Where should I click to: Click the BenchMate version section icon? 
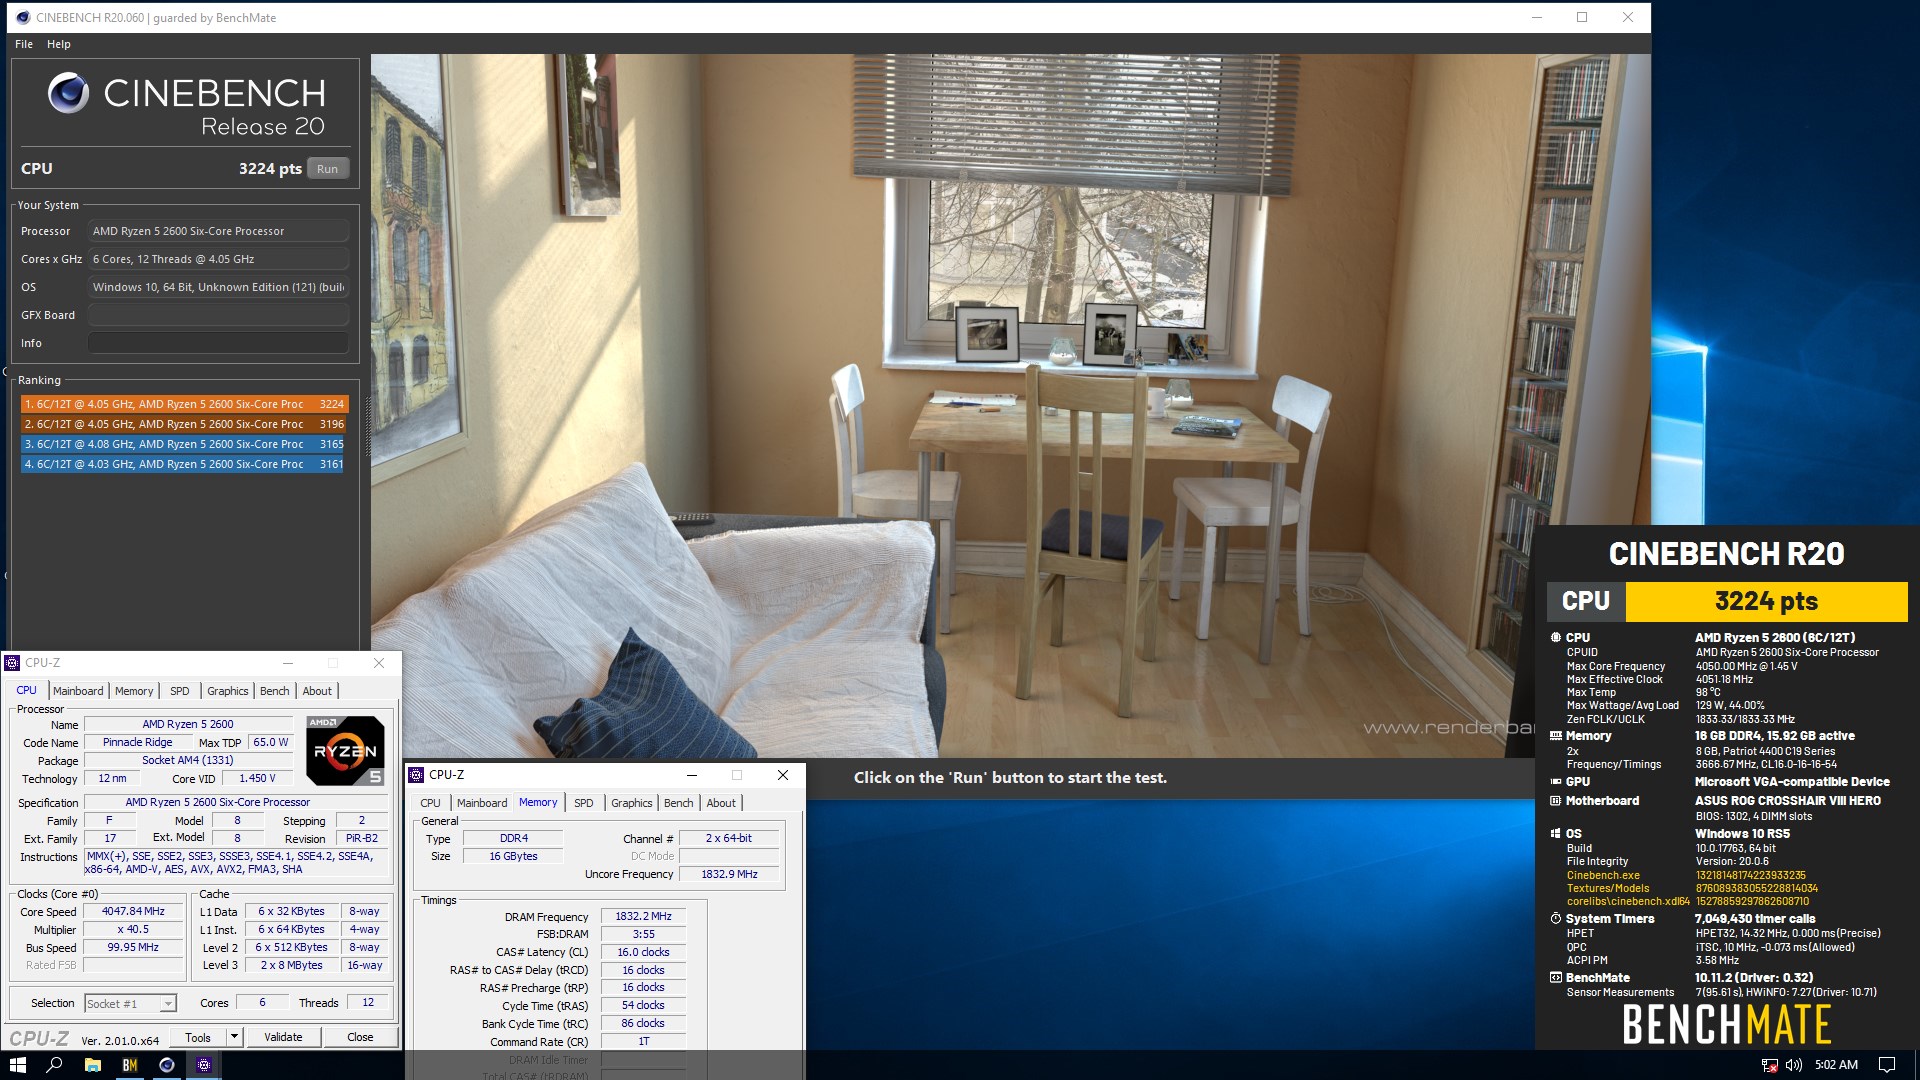coord(1555,978)
